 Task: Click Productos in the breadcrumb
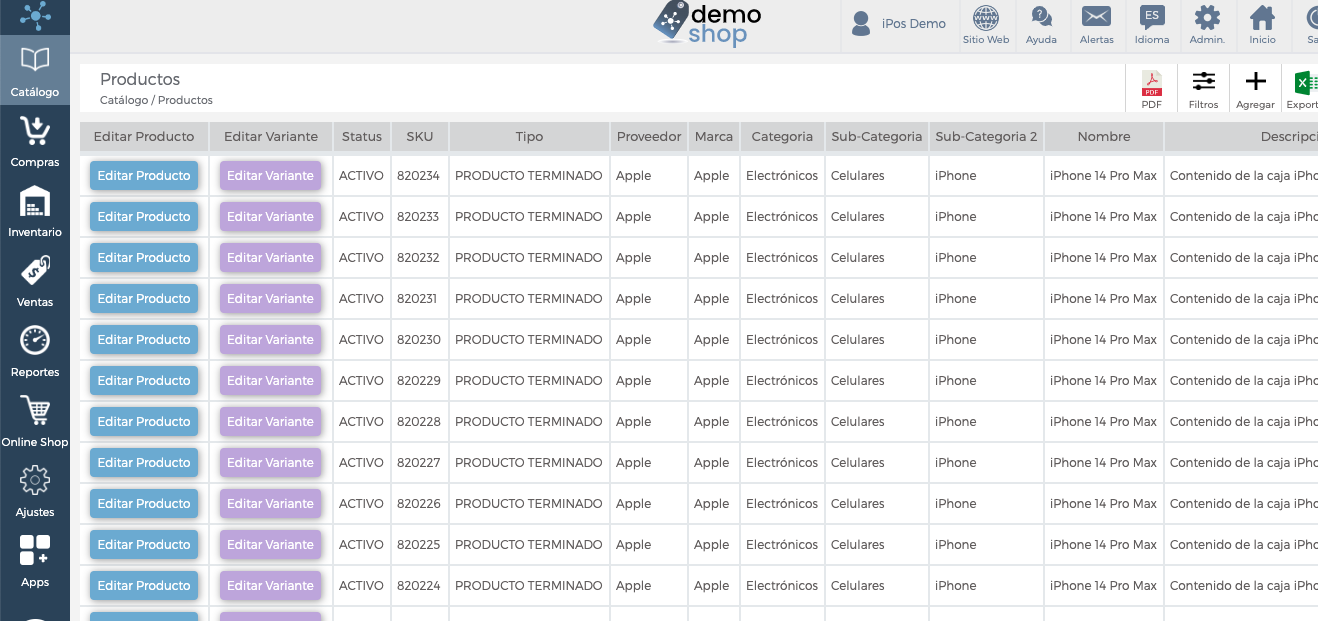point(185,100)
